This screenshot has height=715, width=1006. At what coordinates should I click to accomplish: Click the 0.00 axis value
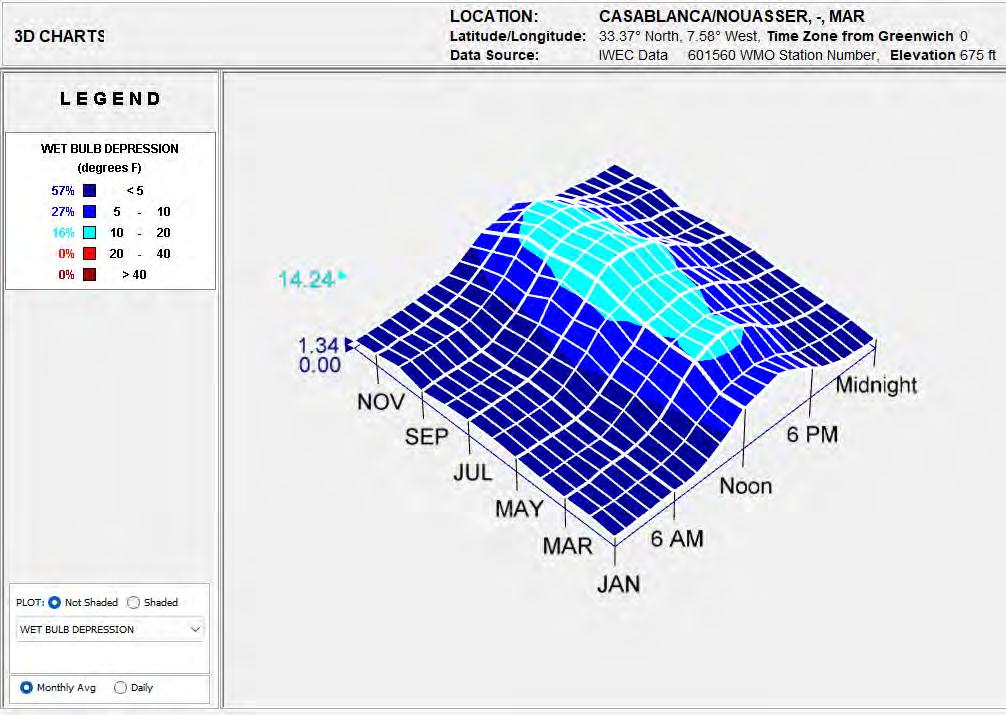pos(320,365)
